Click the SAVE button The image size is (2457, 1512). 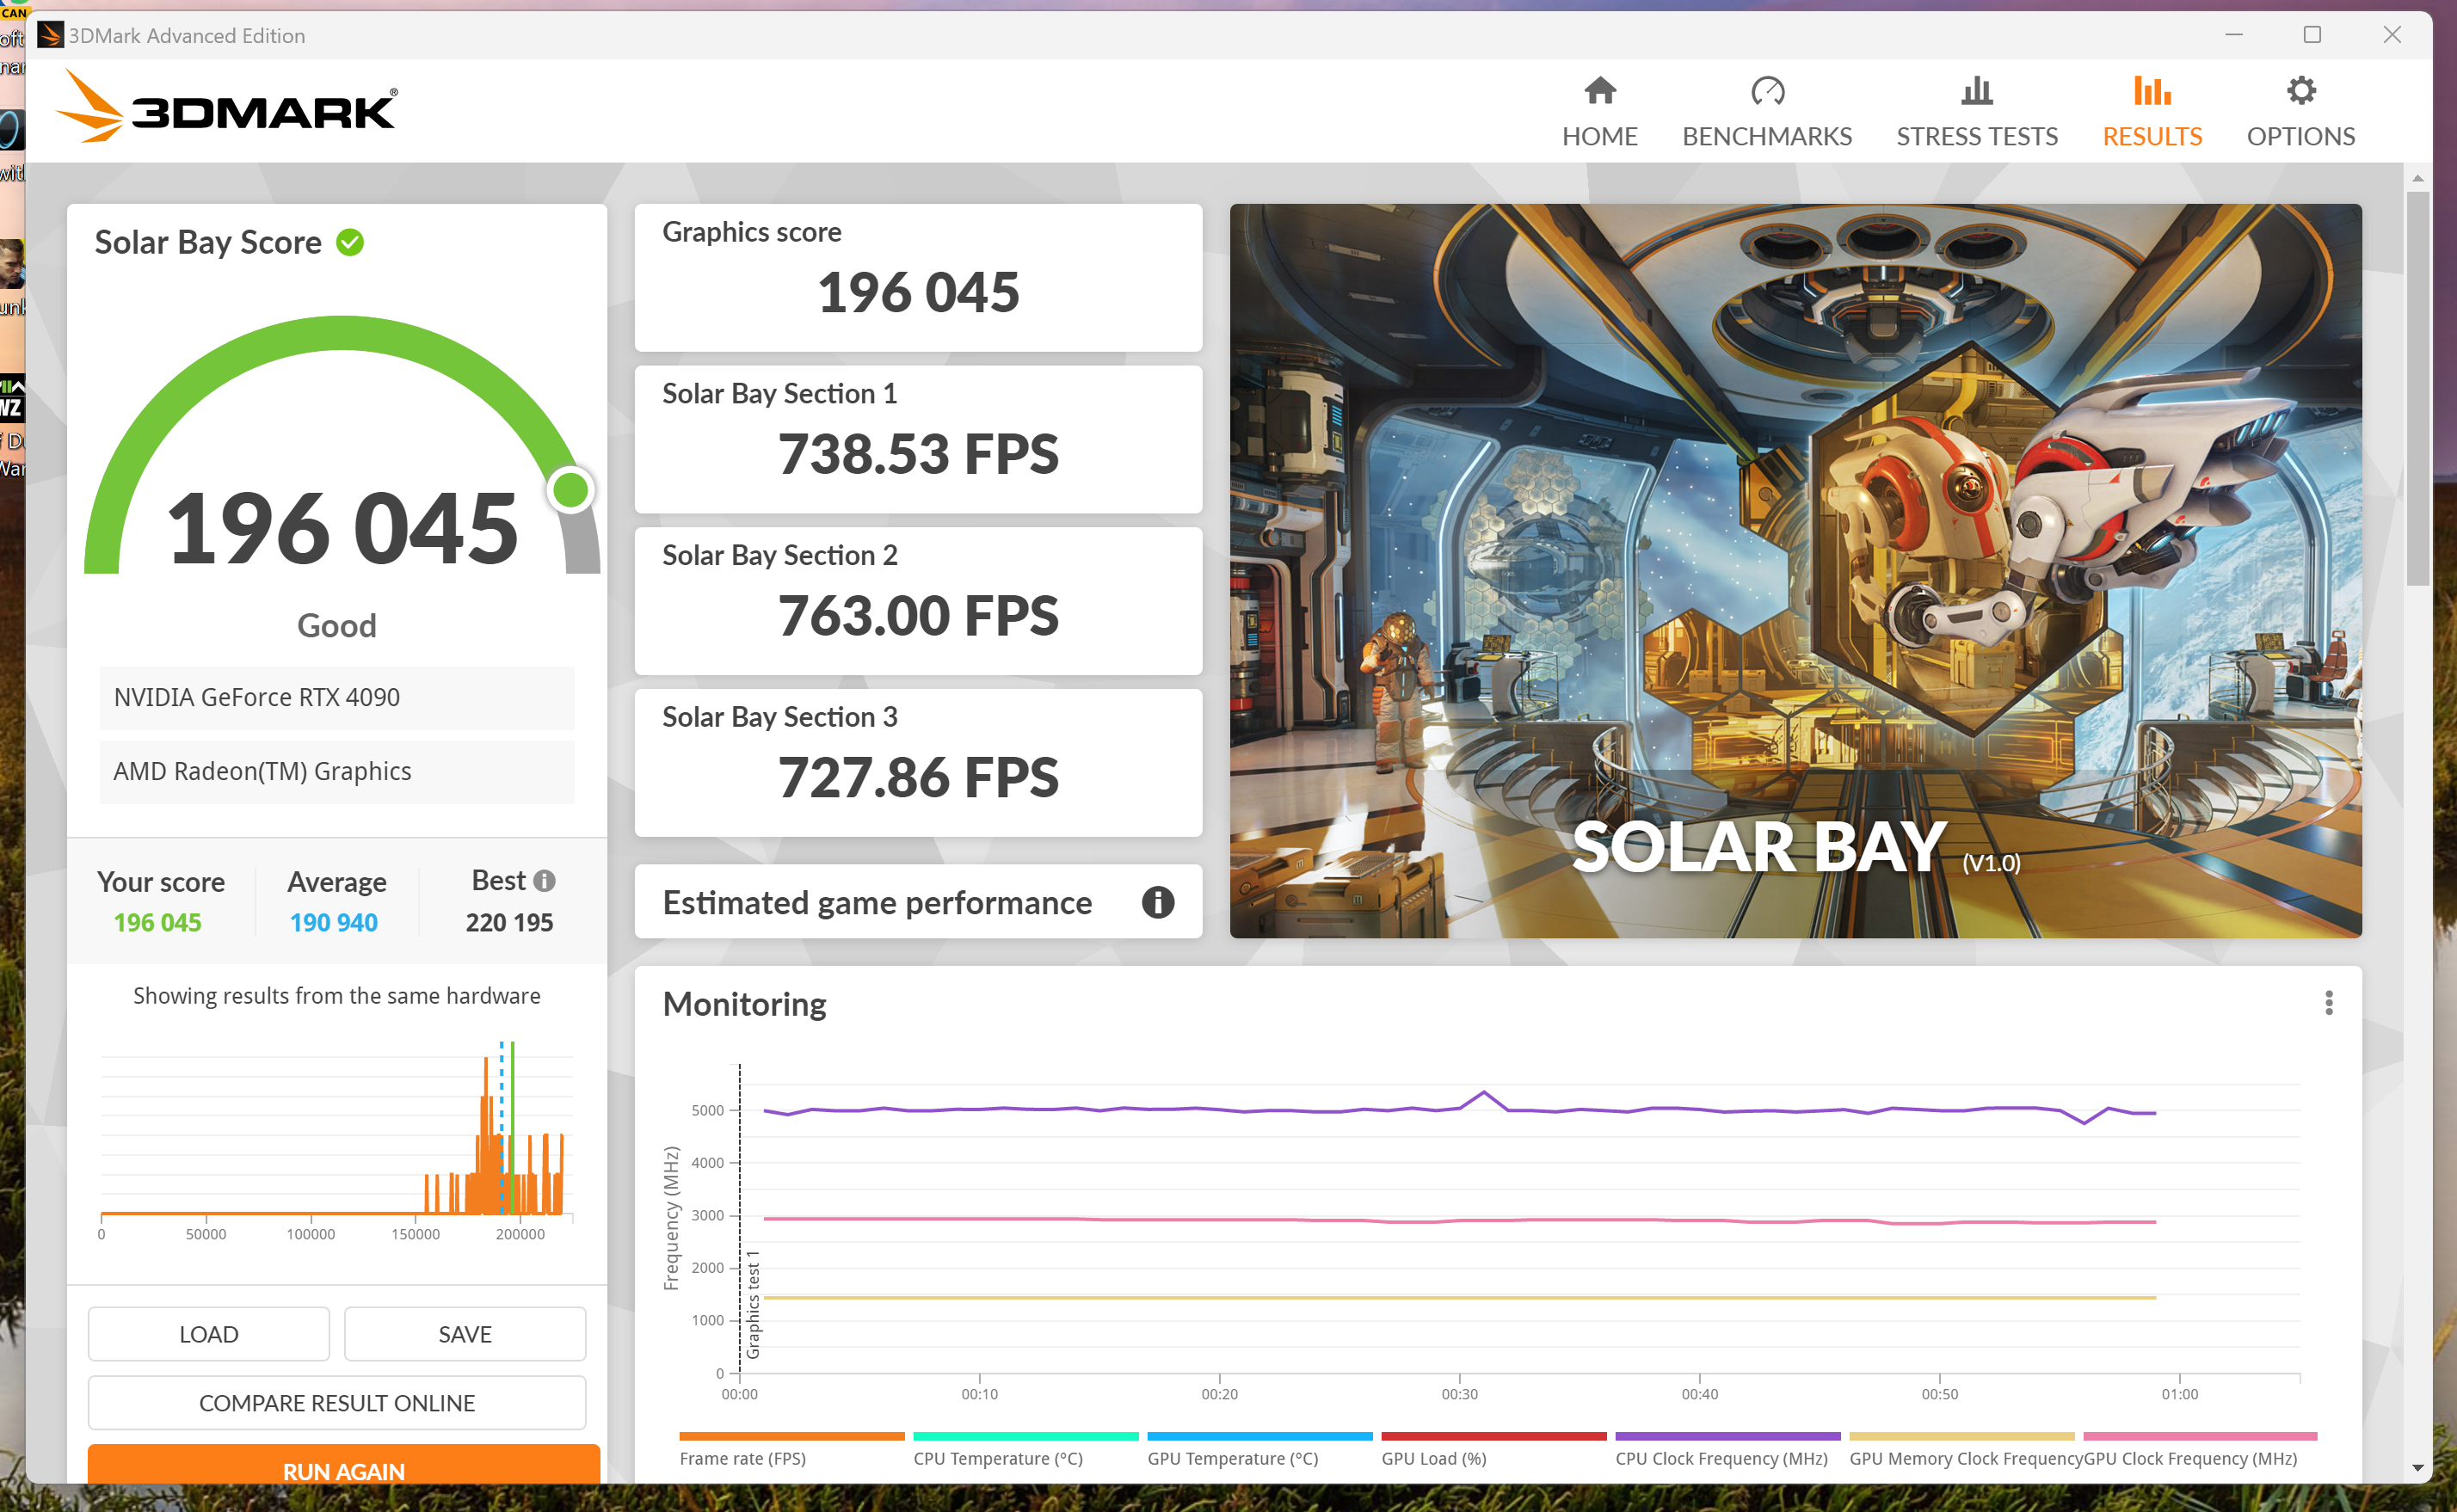(465, 1333)
